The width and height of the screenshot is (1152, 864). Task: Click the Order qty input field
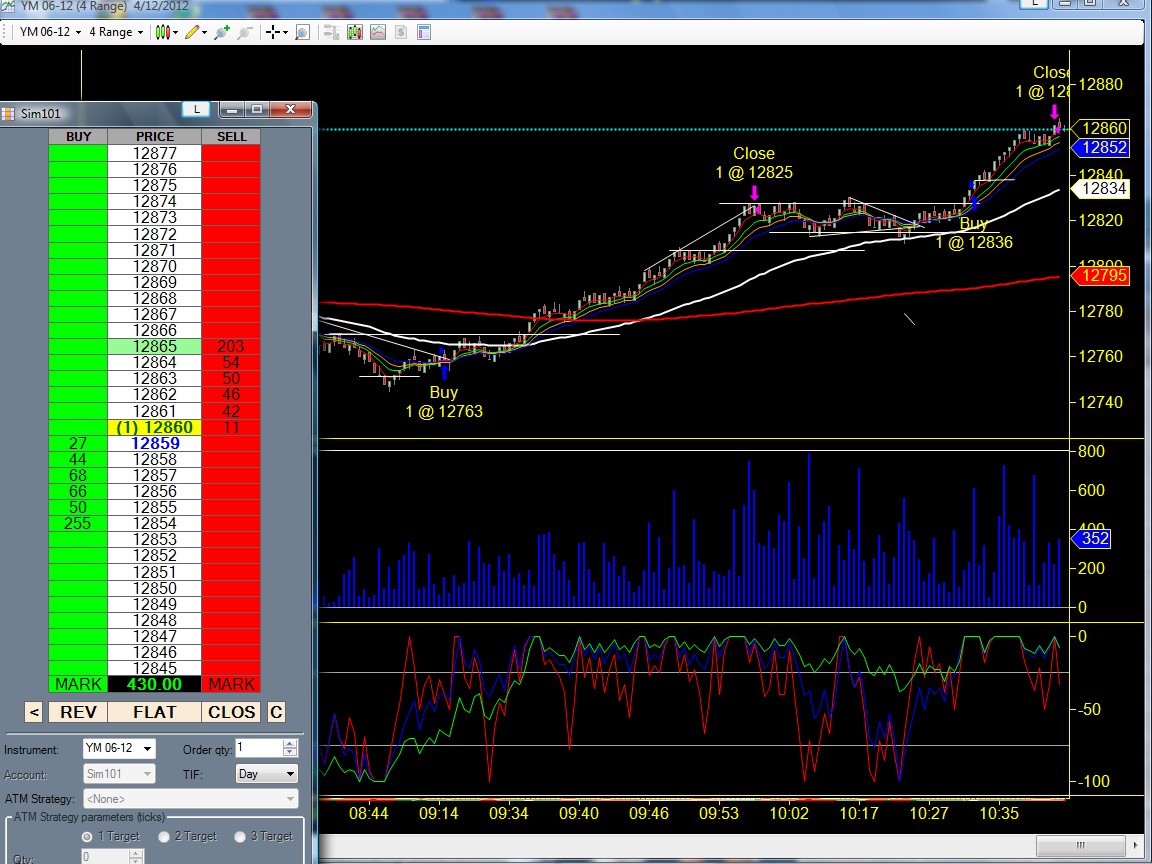(x=259, y=748)
